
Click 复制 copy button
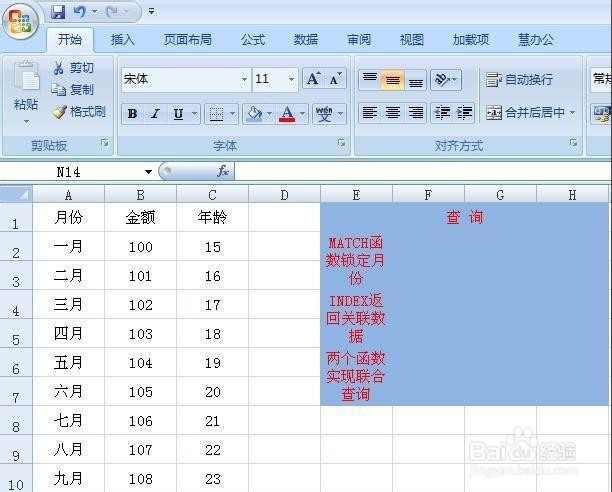coord(73,90)
